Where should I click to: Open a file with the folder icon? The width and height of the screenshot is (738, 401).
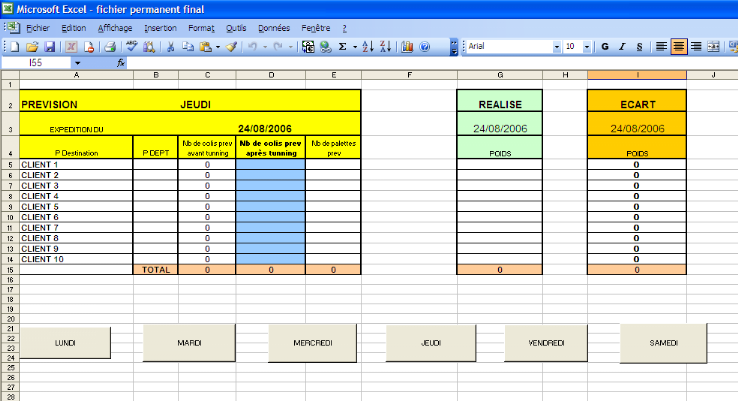(32, 47)
